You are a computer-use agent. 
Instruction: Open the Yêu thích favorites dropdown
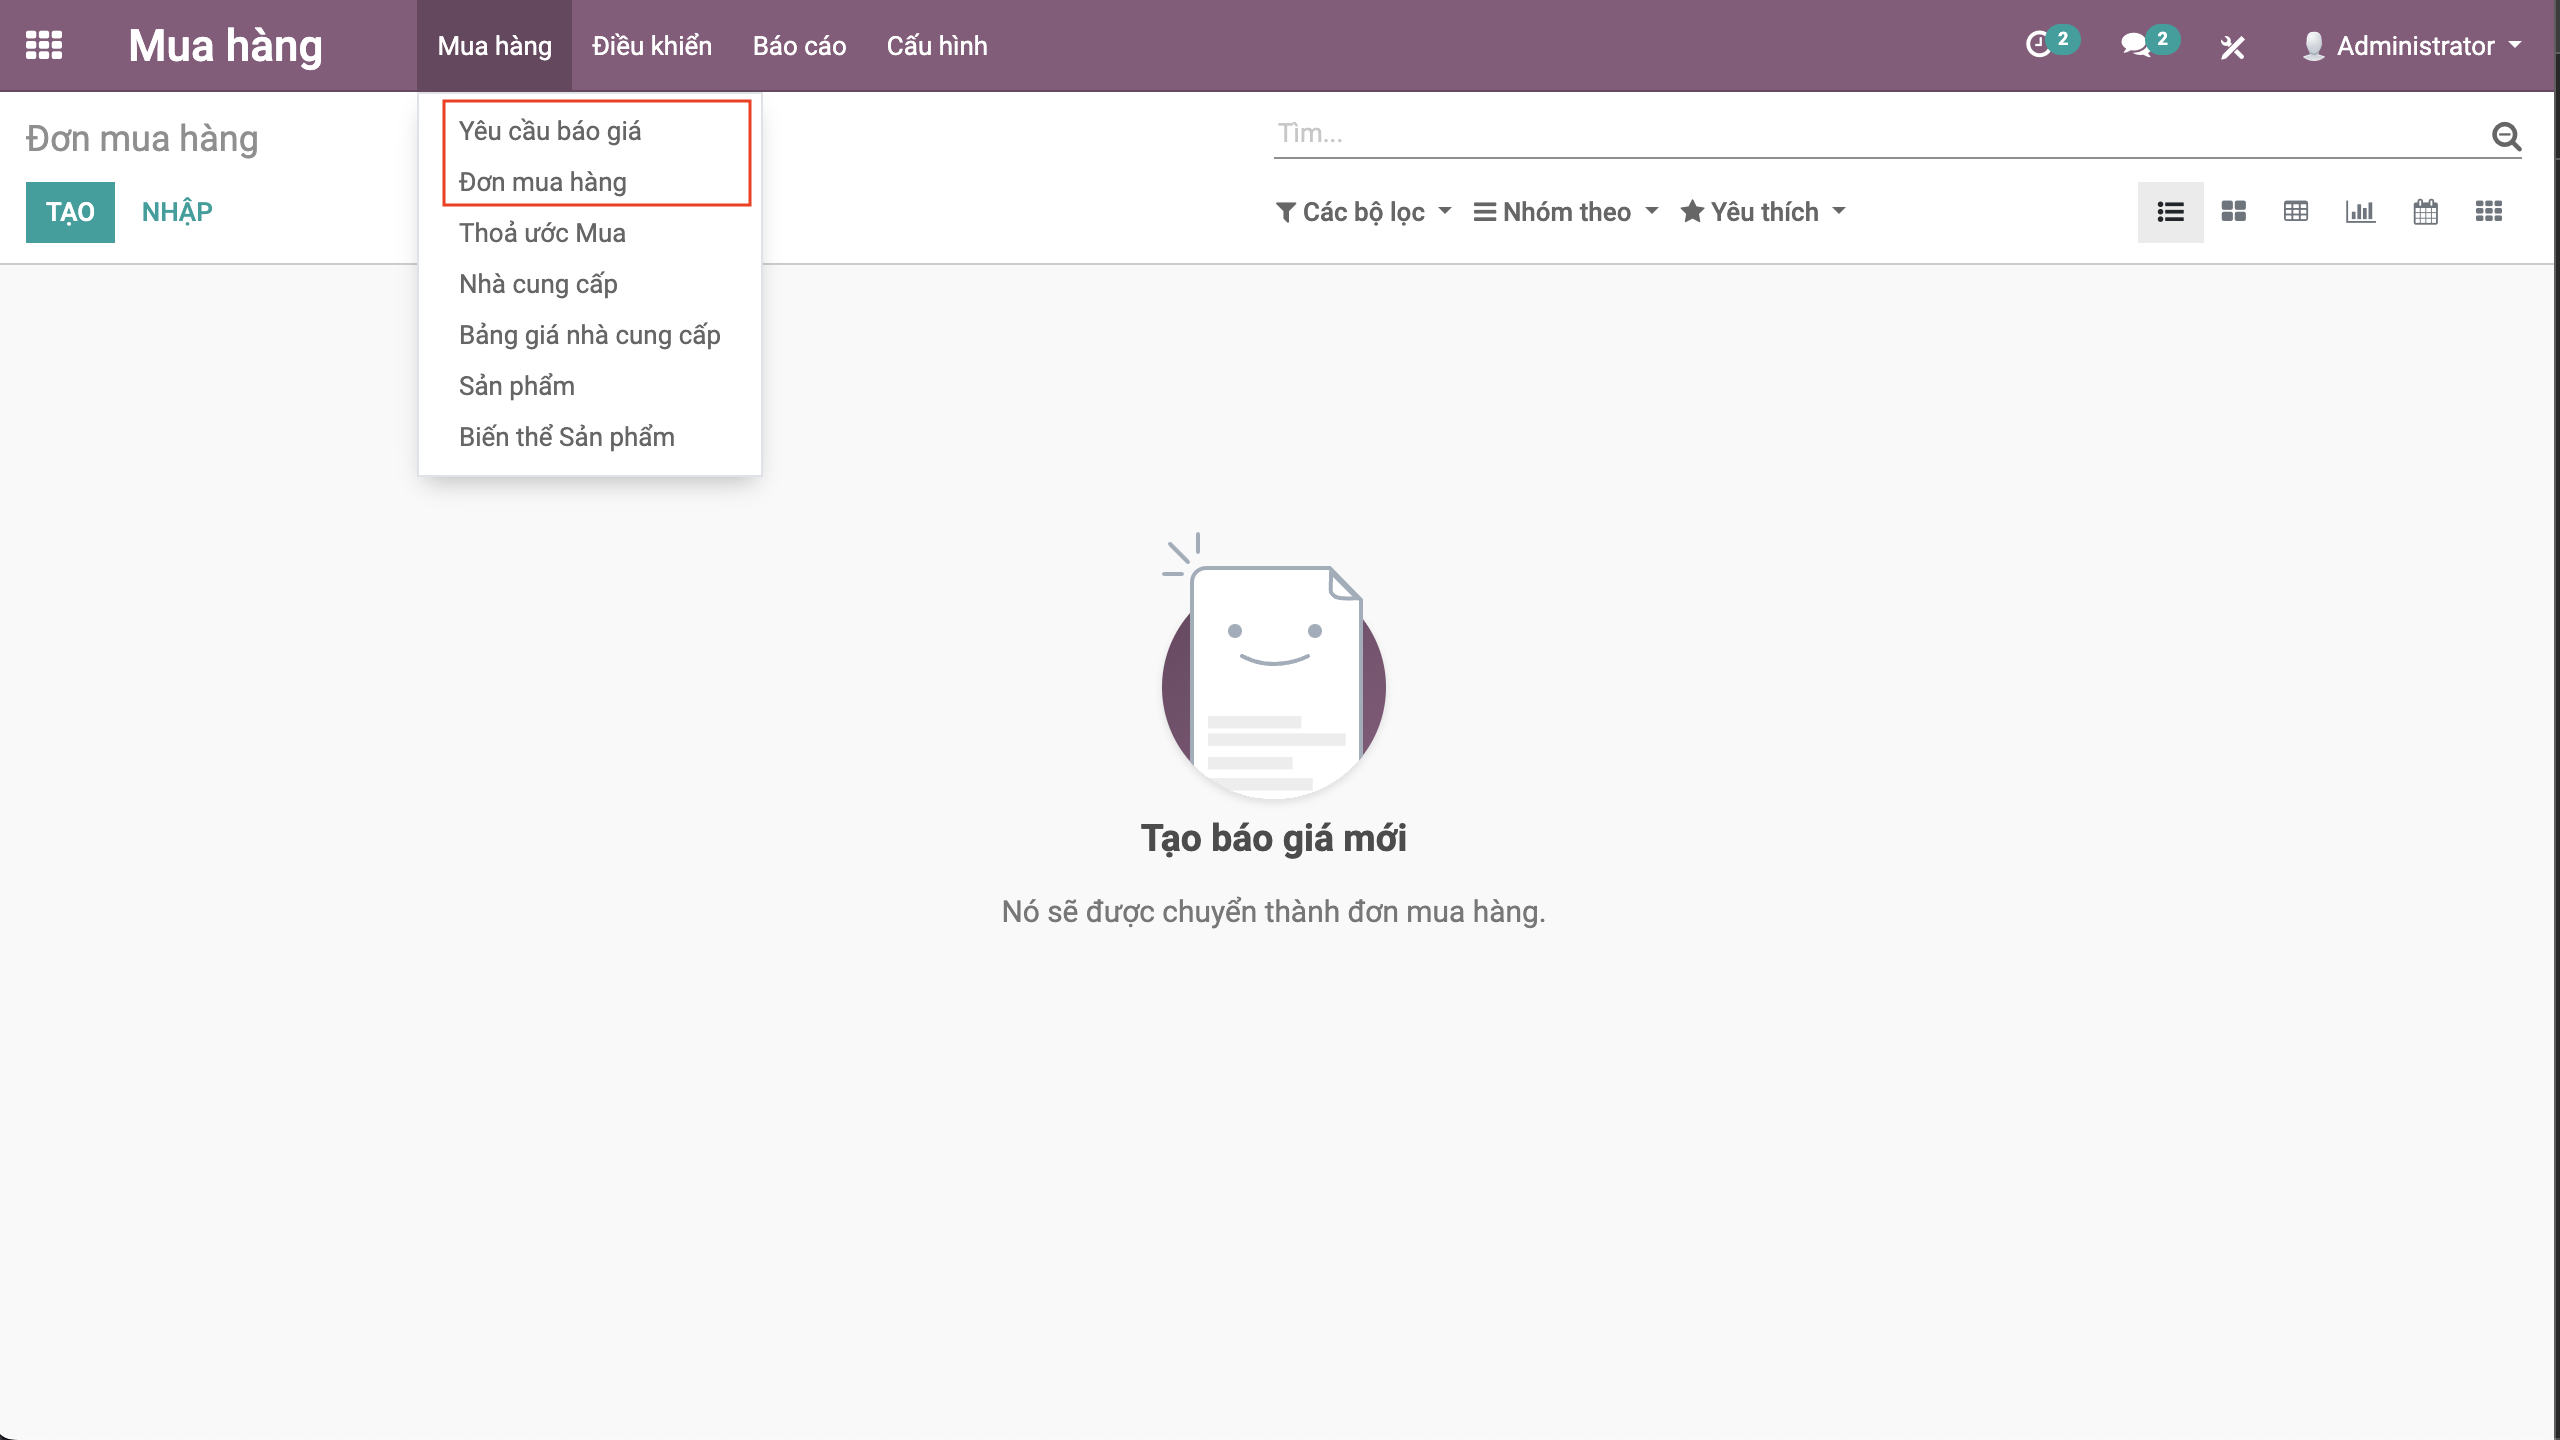1763,212
